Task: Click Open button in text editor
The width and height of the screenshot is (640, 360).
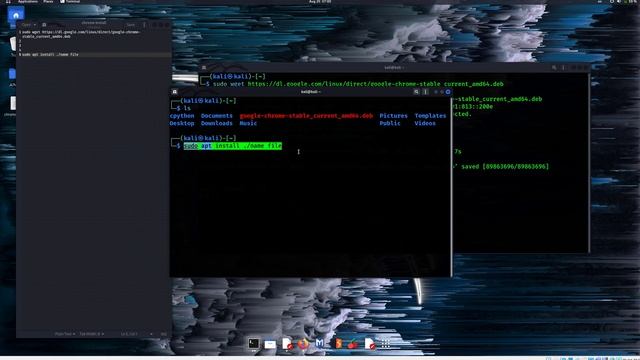Action: (26, 25)
